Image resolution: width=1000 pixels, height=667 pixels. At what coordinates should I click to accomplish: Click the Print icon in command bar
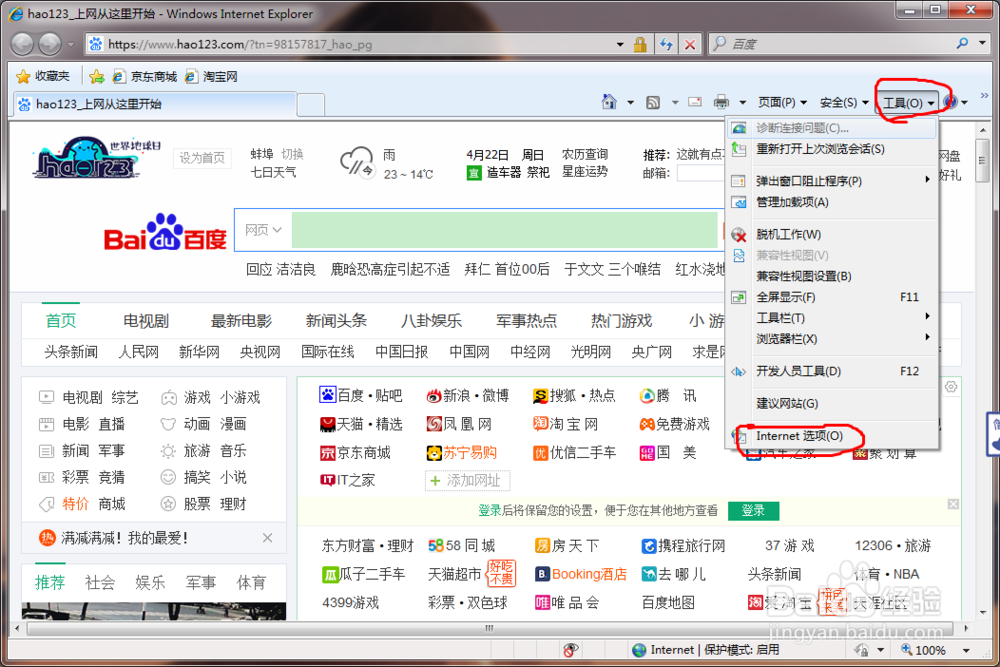(721, 102)
